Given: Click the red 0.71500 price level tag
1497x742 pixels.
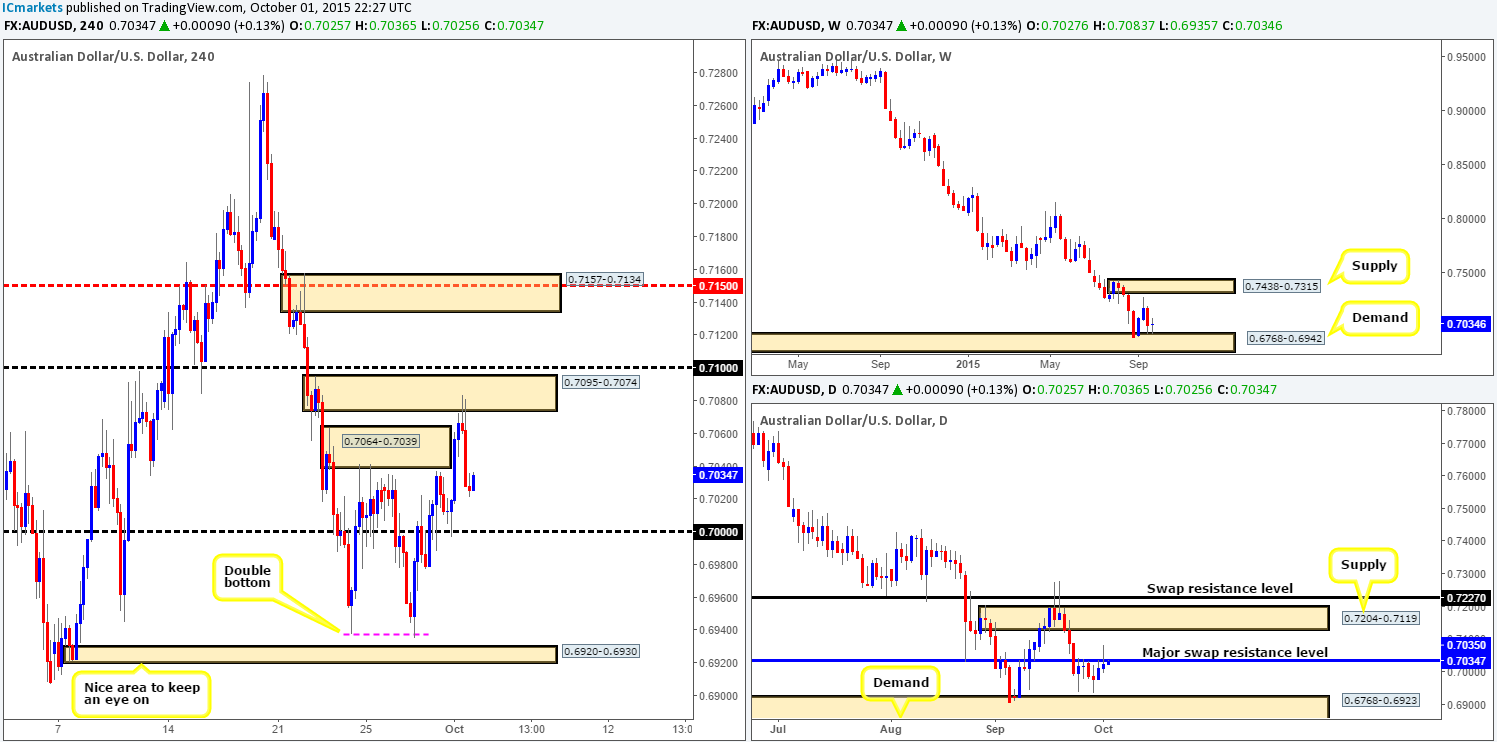Looking at the screenshot, I should [x=717, y=286].
